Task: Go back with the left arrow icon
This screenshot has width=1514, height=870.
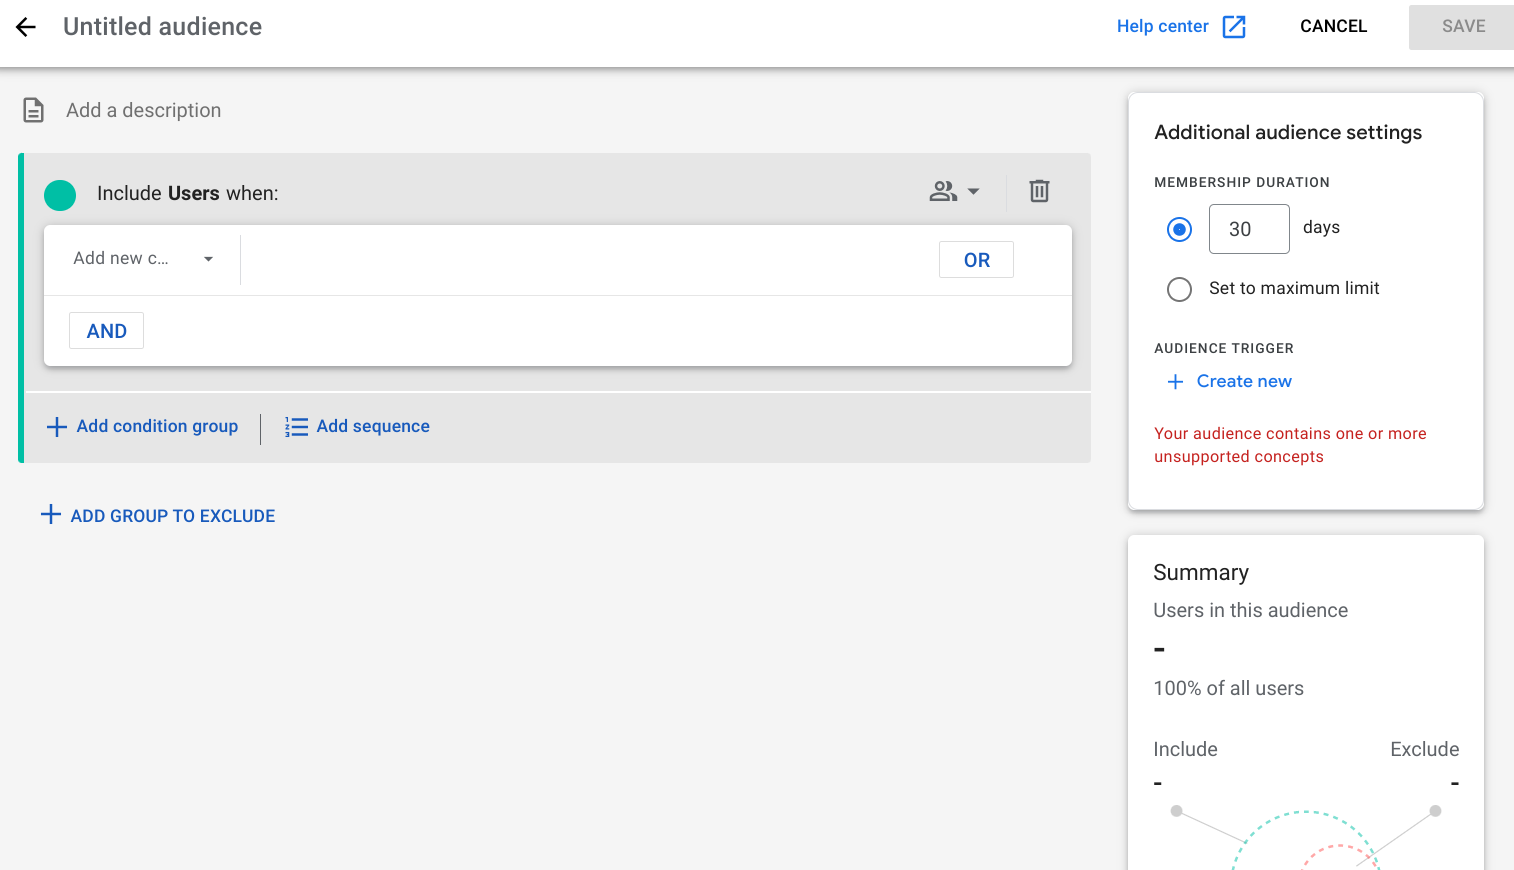Action: coord(26,27)
